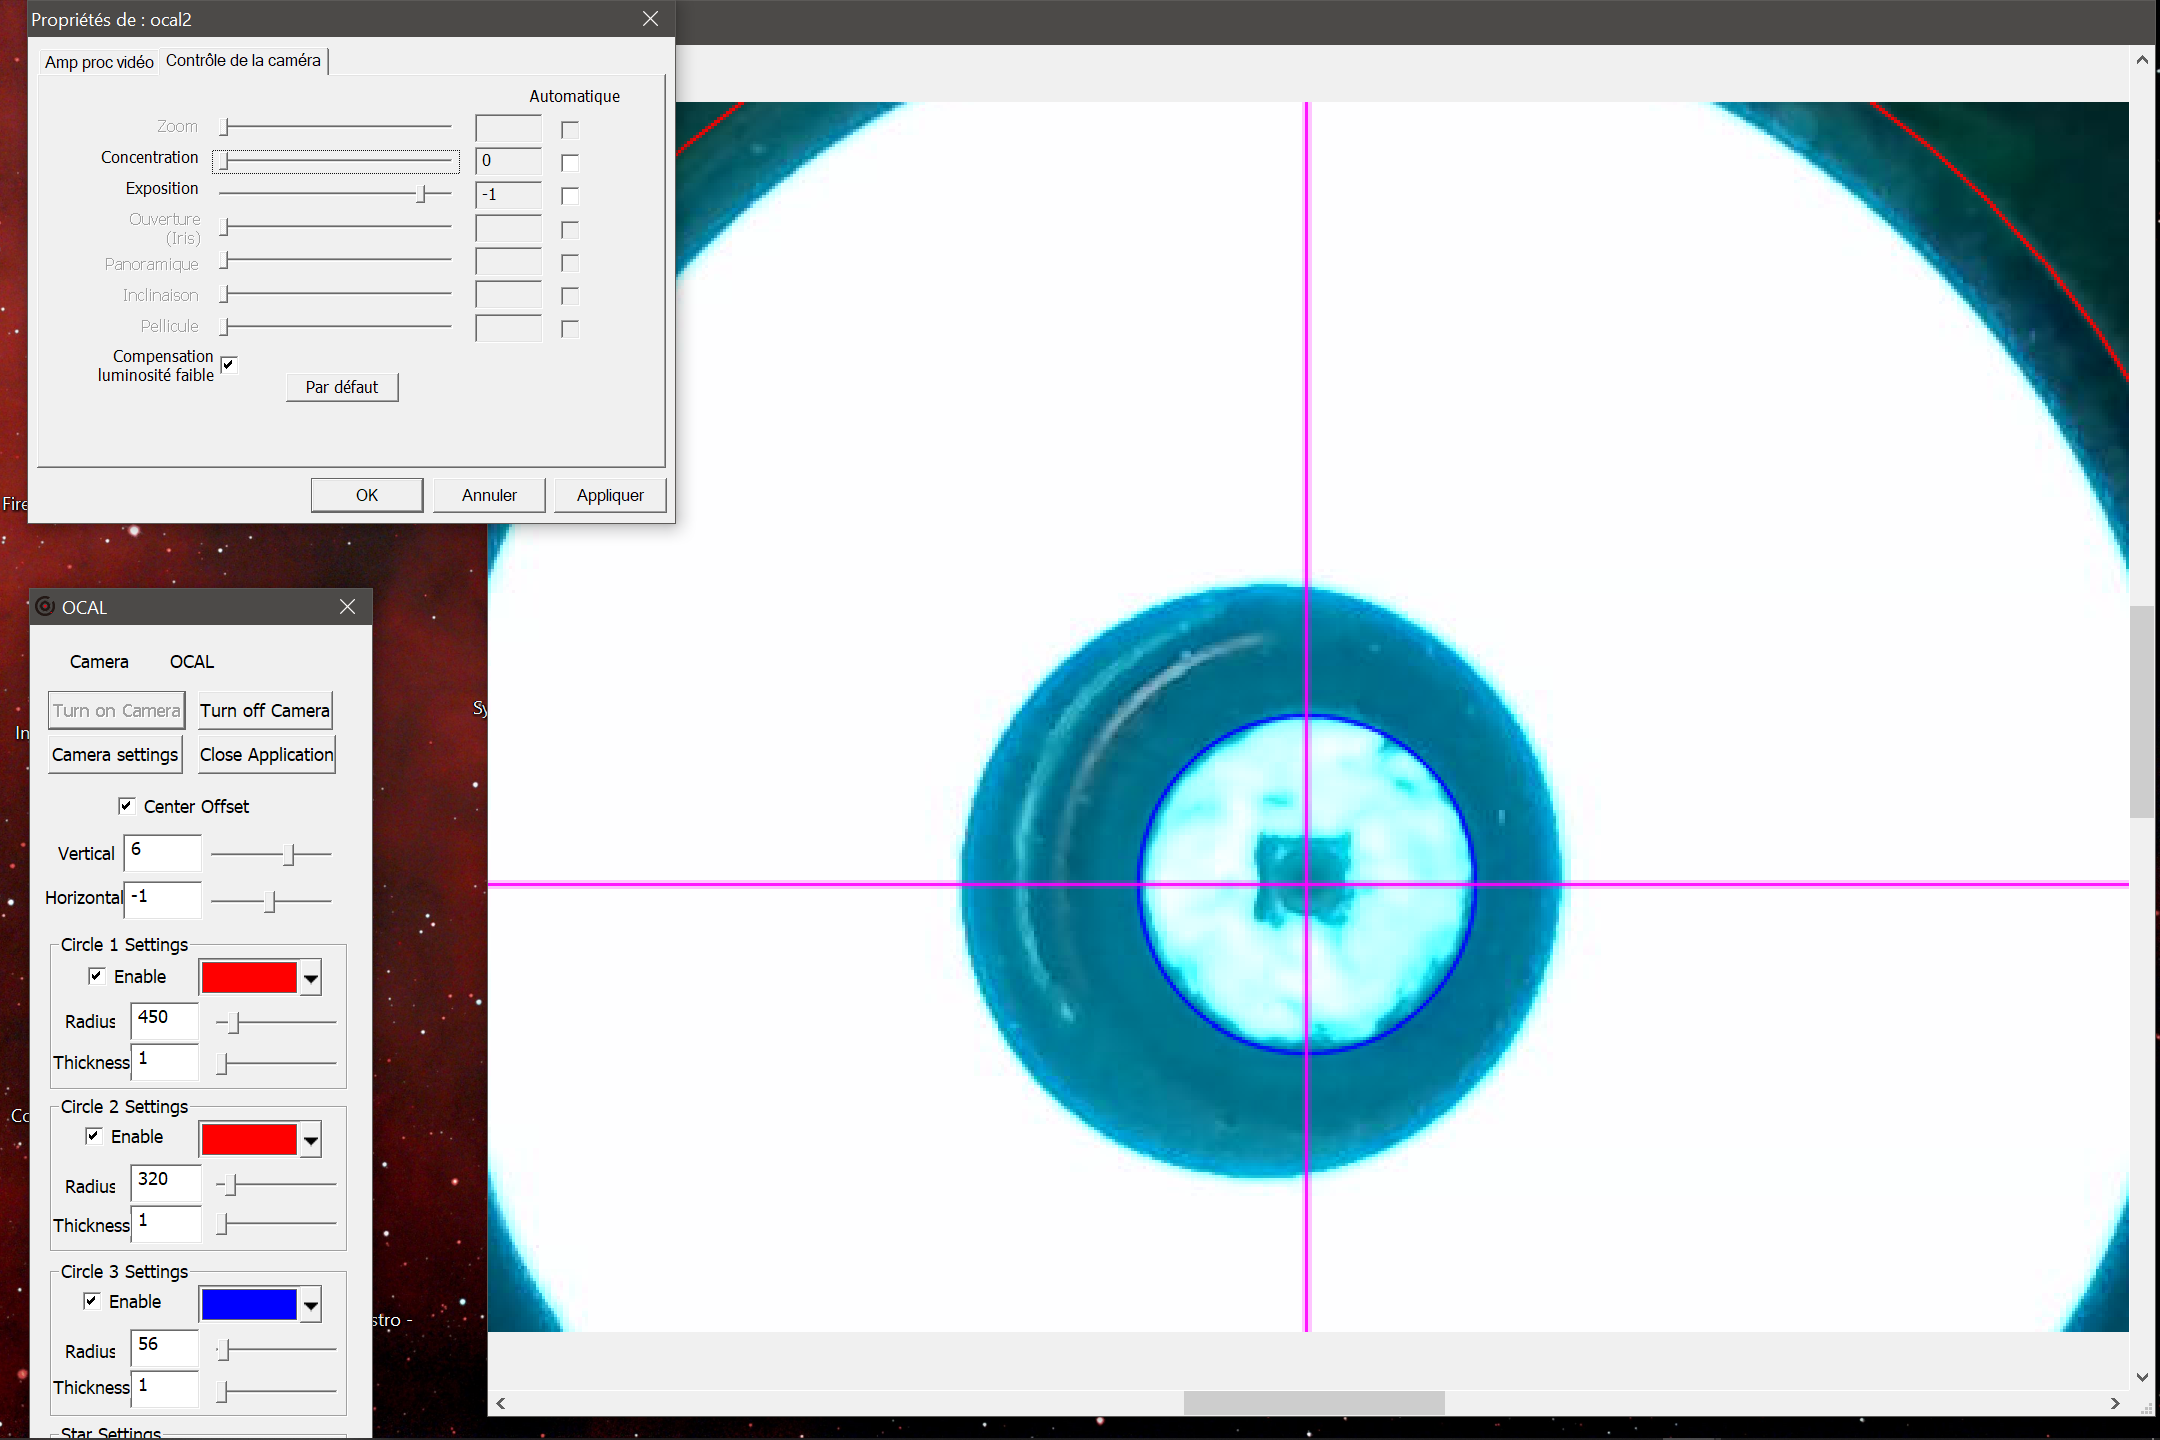Switch to Amp proc vidéo tab
The width and height of the screenshot is (2160, 1440).
(99, 62)
